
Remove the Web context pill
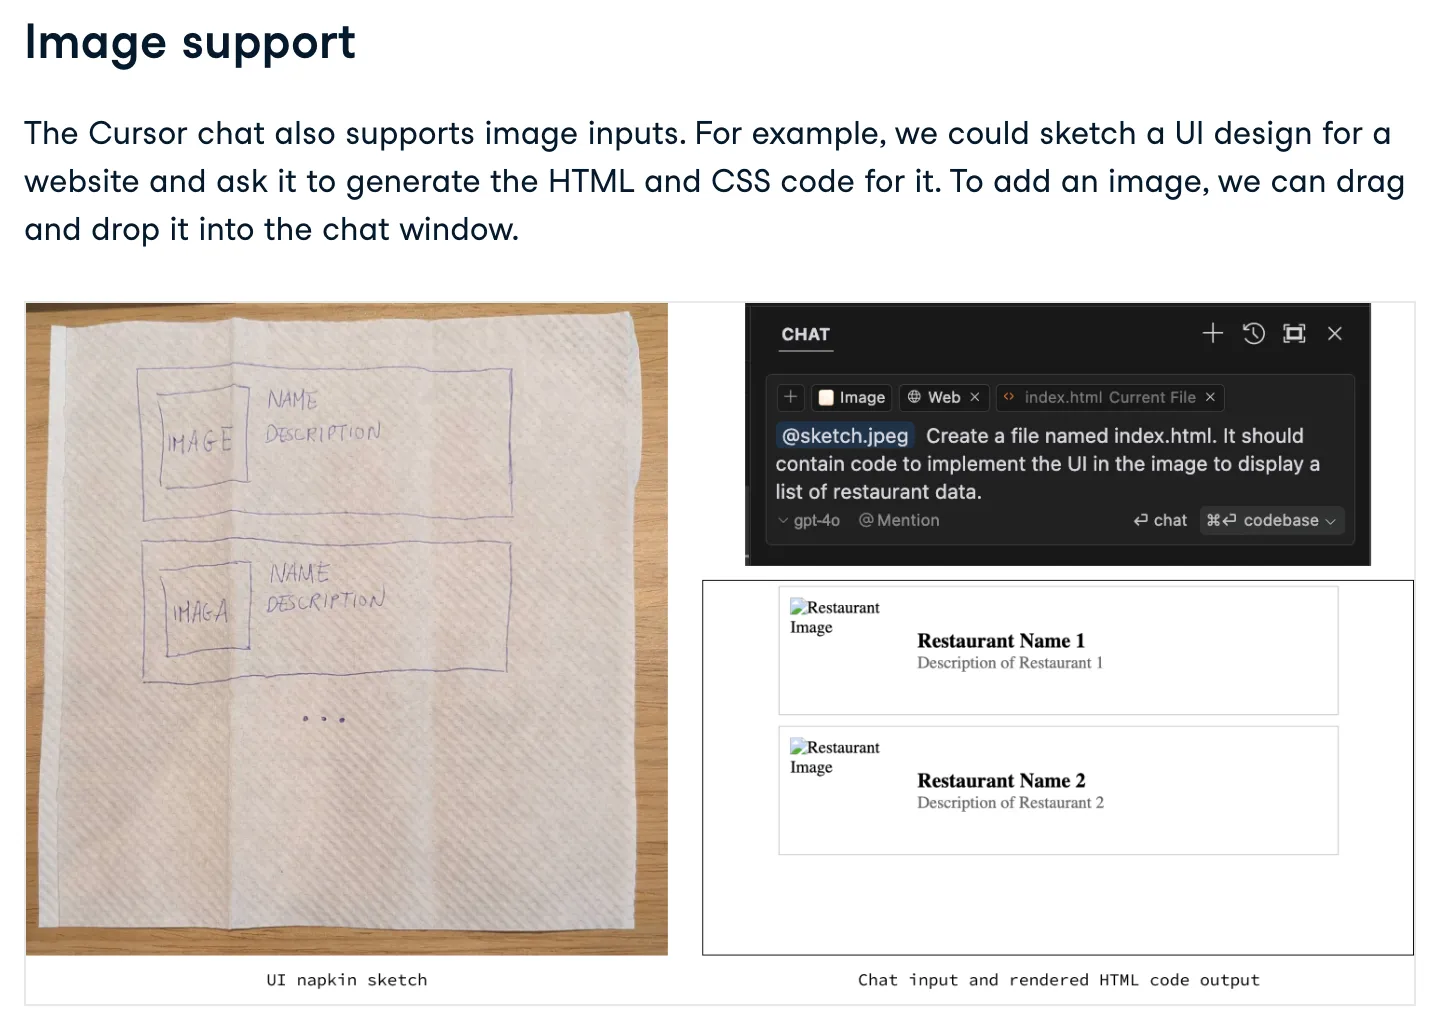click(975, 397)
